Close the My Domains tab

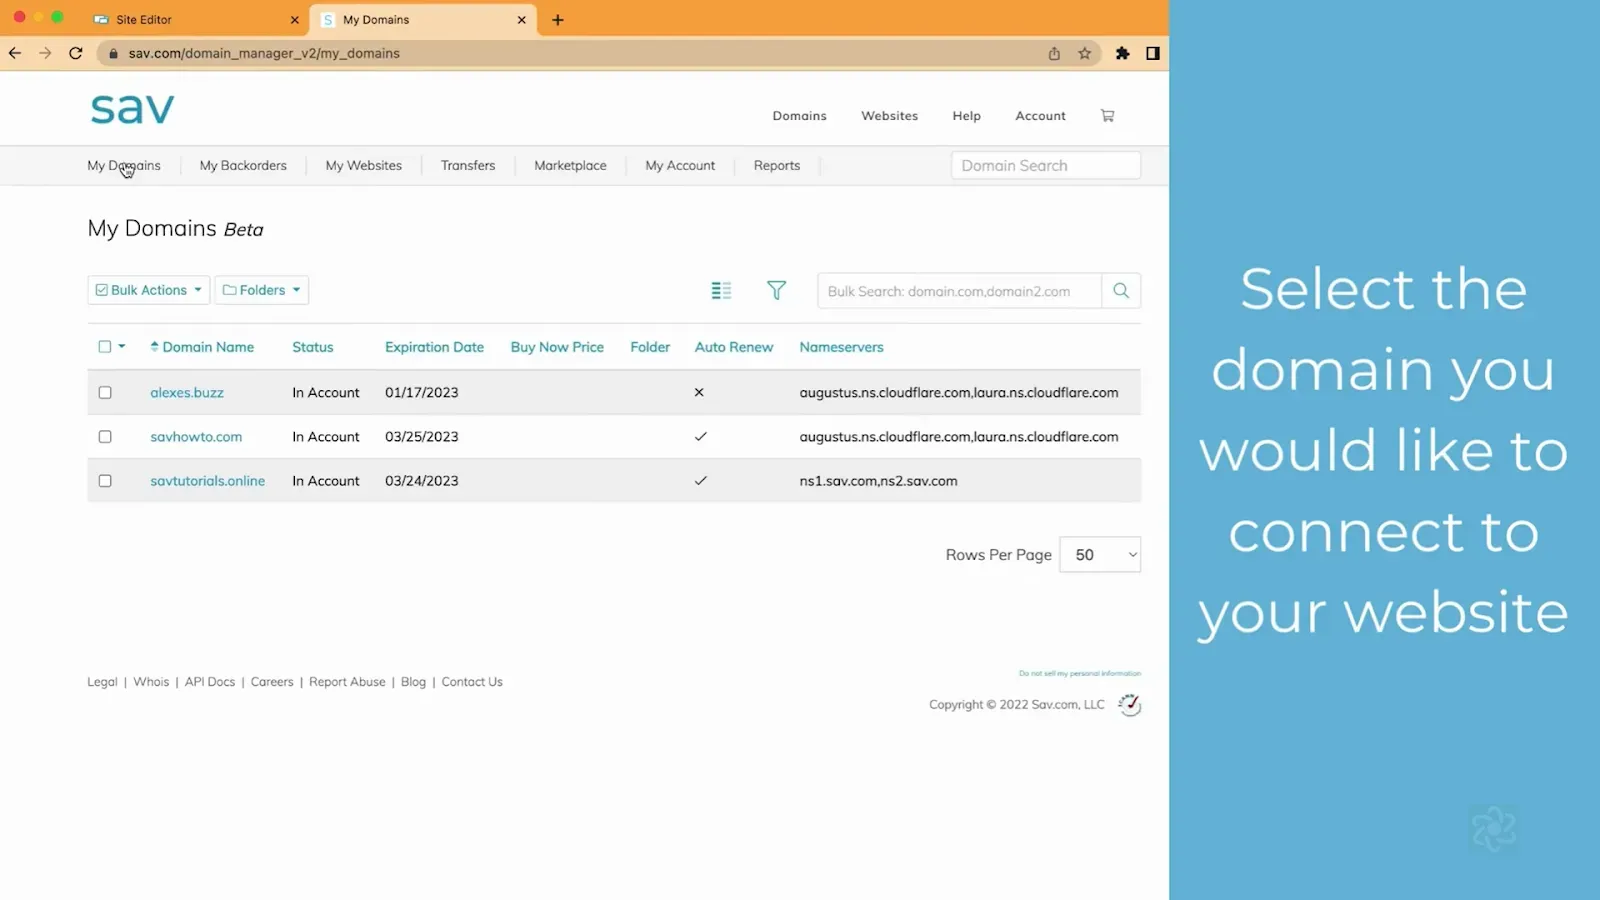tap(521, 20)
